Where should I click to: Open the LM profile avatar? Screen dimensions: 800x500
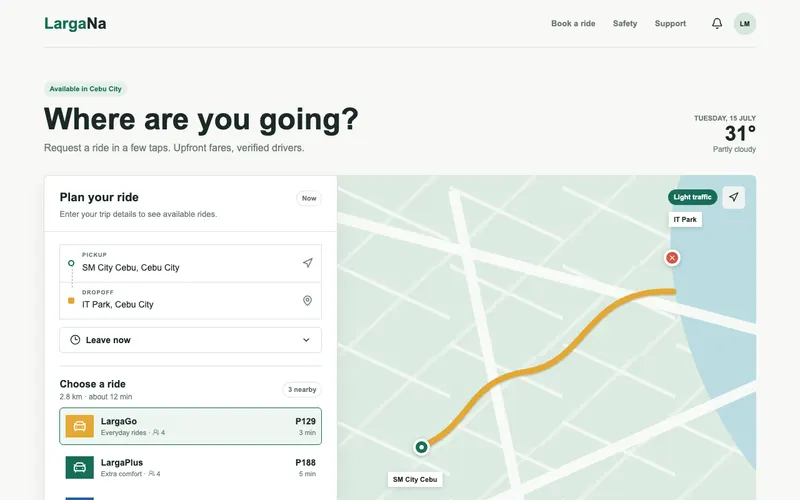coord(745,23)
